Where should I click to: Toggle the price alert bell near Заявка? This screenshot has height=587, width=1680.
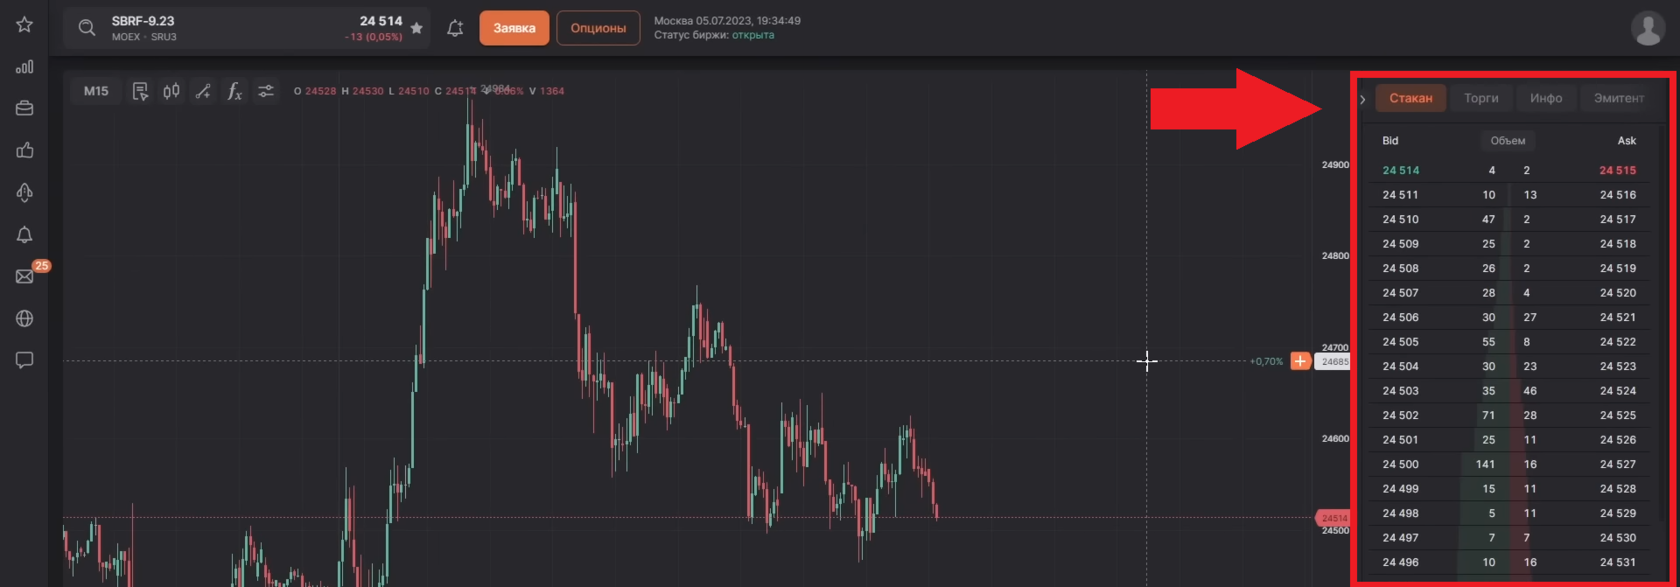pyautogui.click(x=454, y=28)
